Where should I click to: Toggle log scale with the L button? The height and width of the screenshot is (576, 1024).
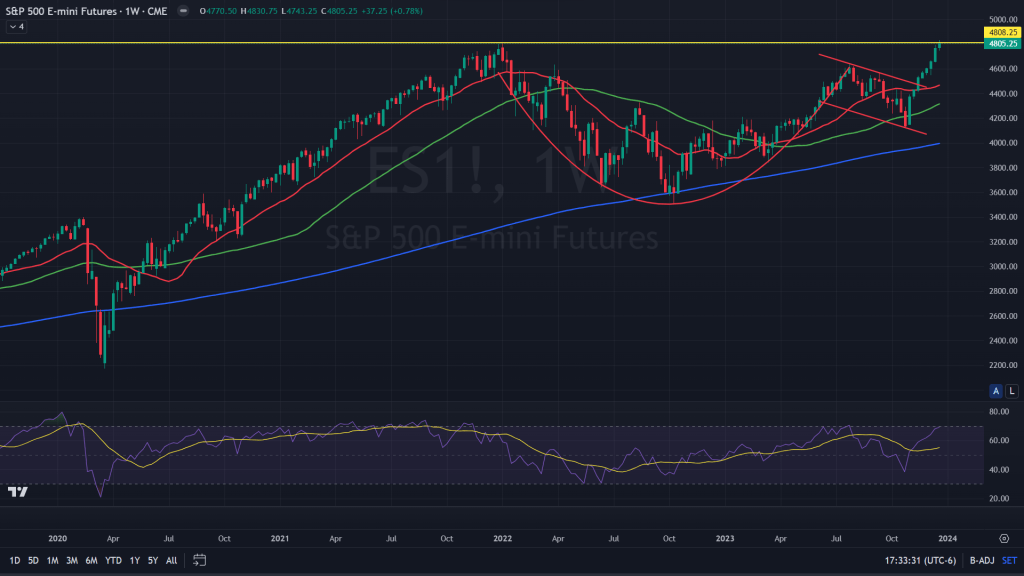point(1012,390)
